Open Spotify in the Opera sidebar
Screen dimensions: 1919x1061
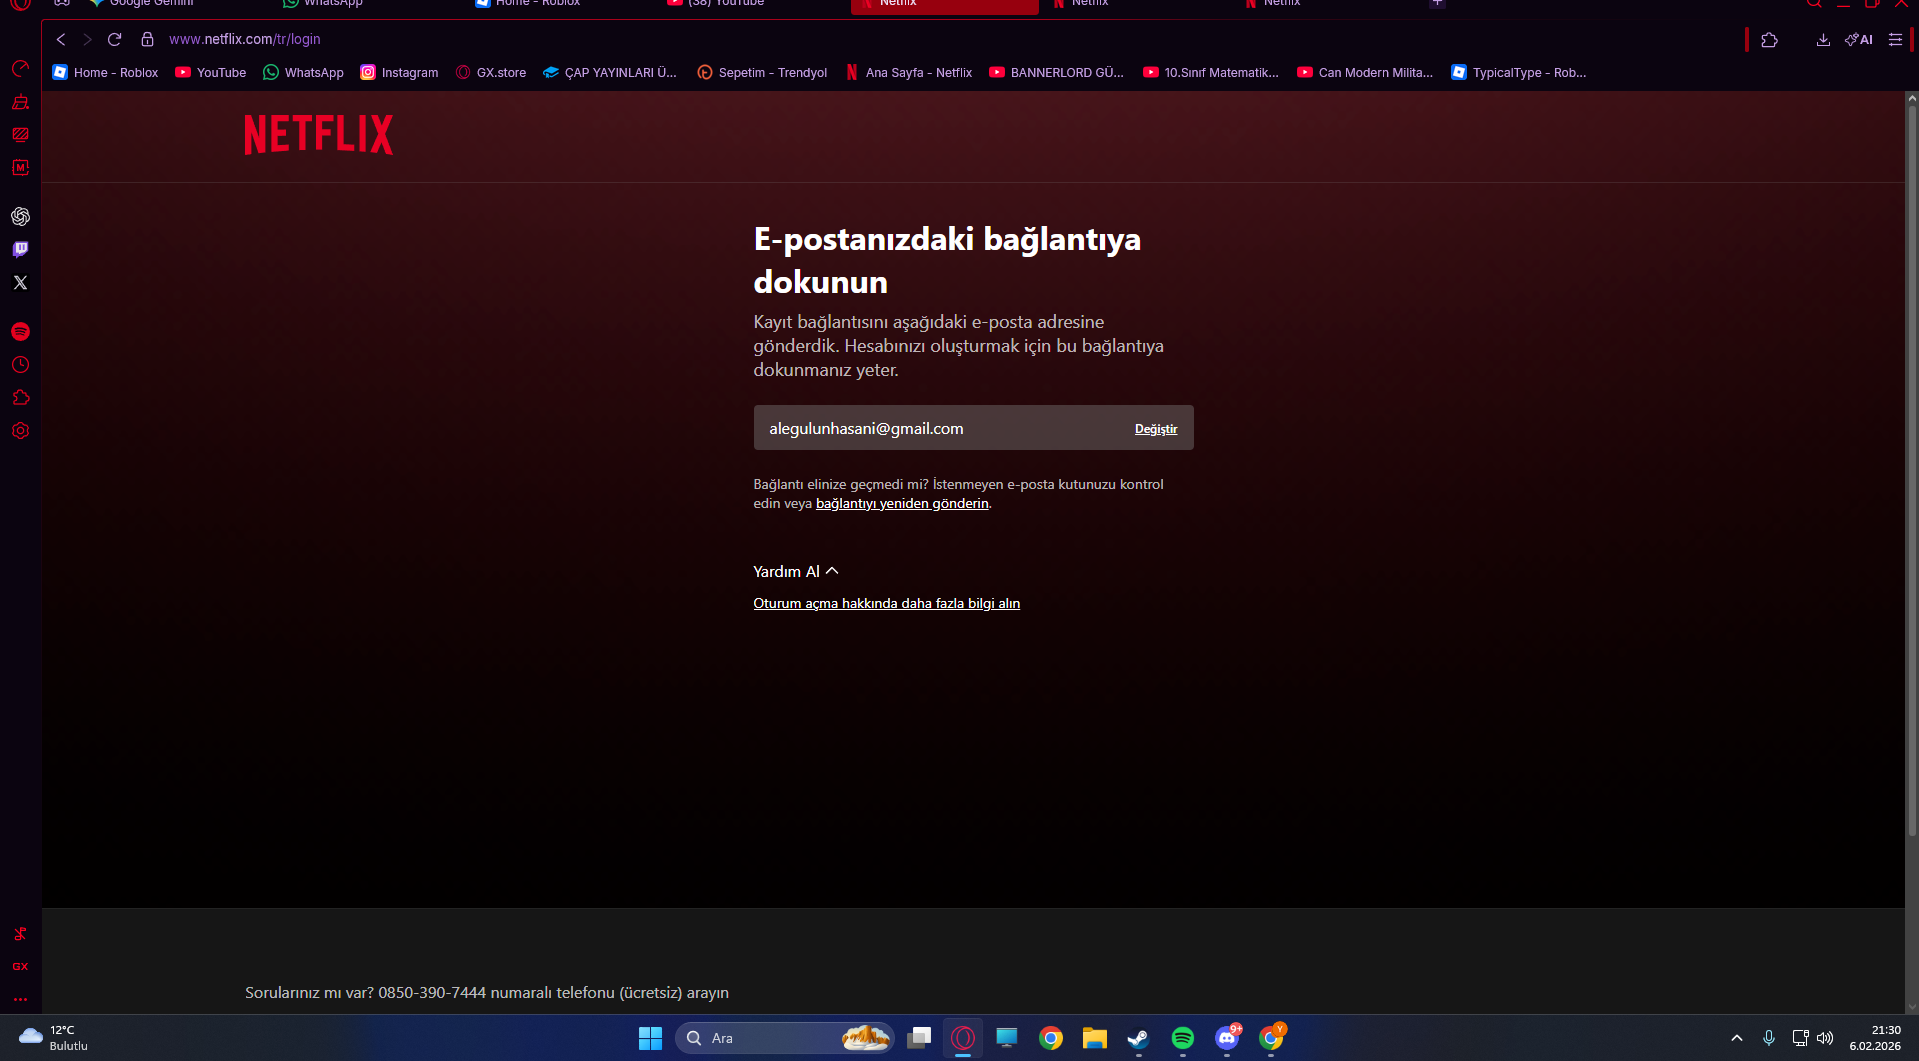20,332
